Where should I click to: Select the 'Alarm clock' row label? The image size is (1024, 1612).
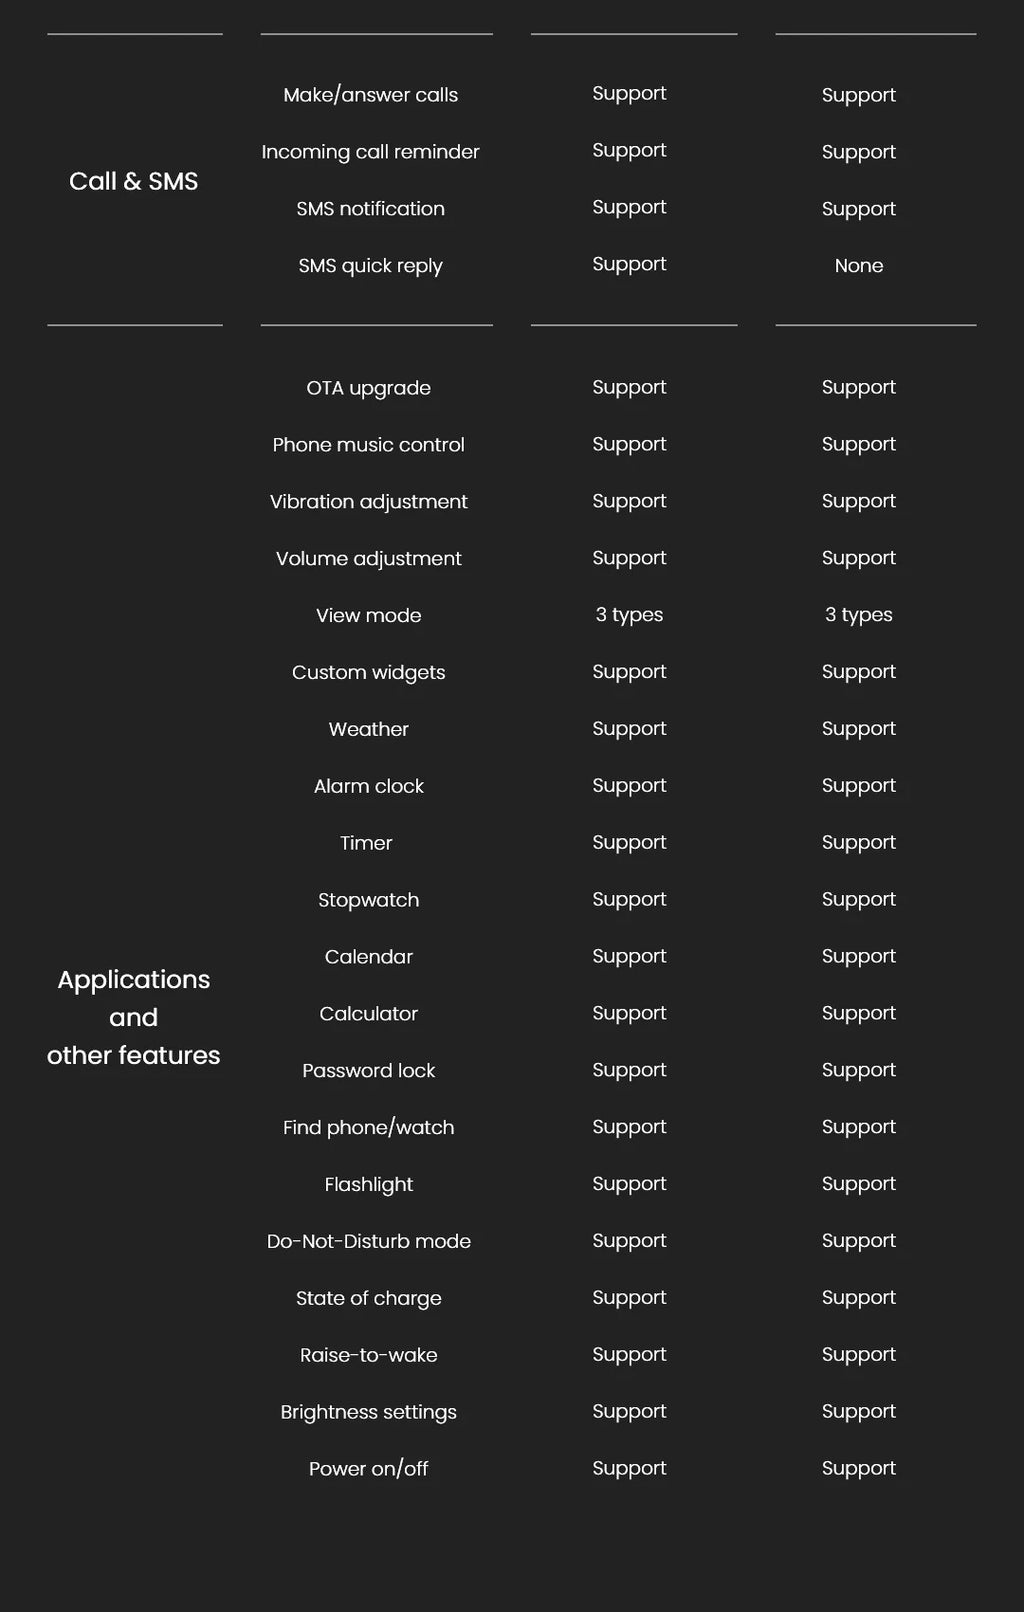(x=368, y=787)
